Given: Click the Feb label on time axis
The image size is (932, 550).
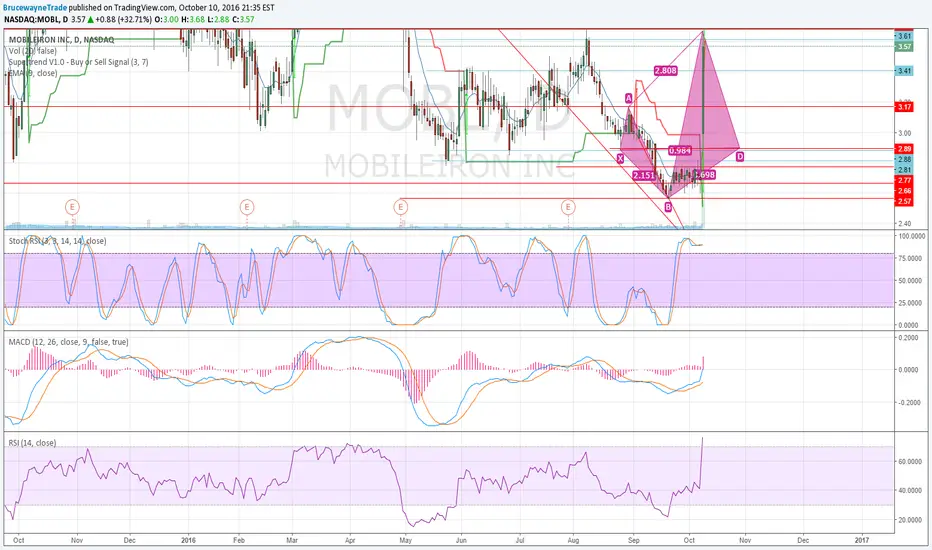Looking at the screenshot, I should click(x=239, y=540).
